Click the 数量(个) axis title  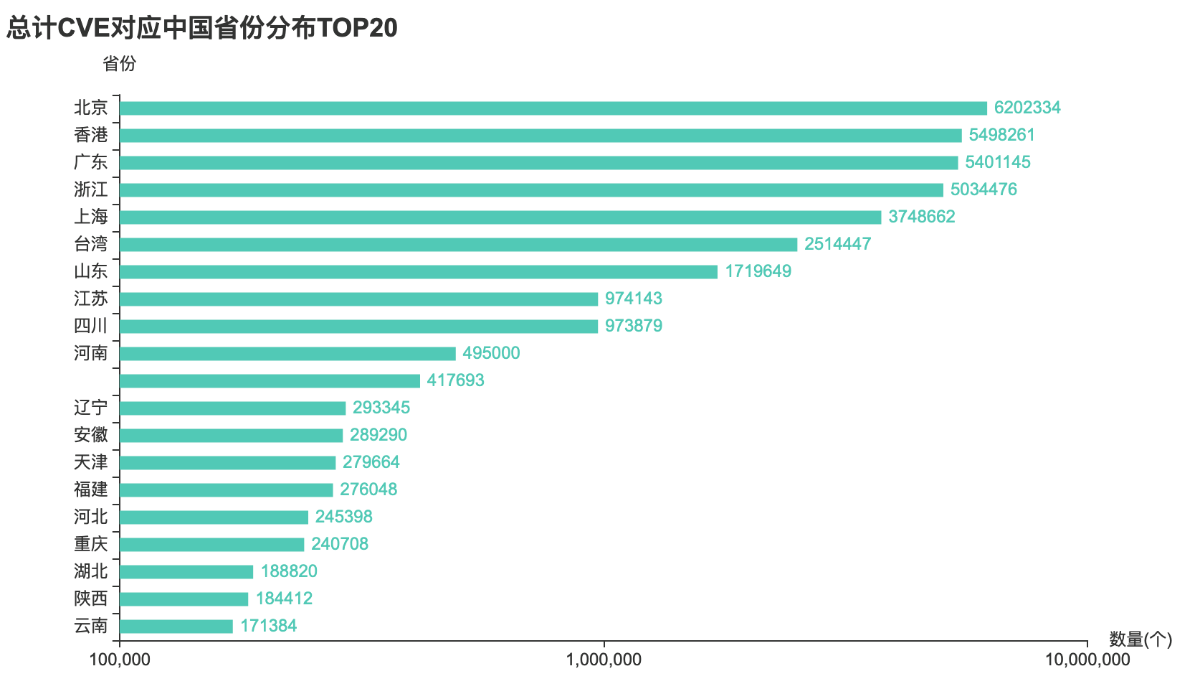pos(1140,639)
